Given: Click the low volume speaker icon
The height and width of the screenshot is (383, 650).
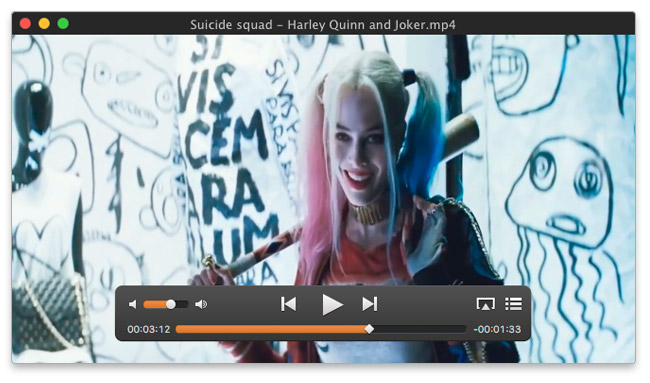Looking at the screenshot, I should click(133, 305).
